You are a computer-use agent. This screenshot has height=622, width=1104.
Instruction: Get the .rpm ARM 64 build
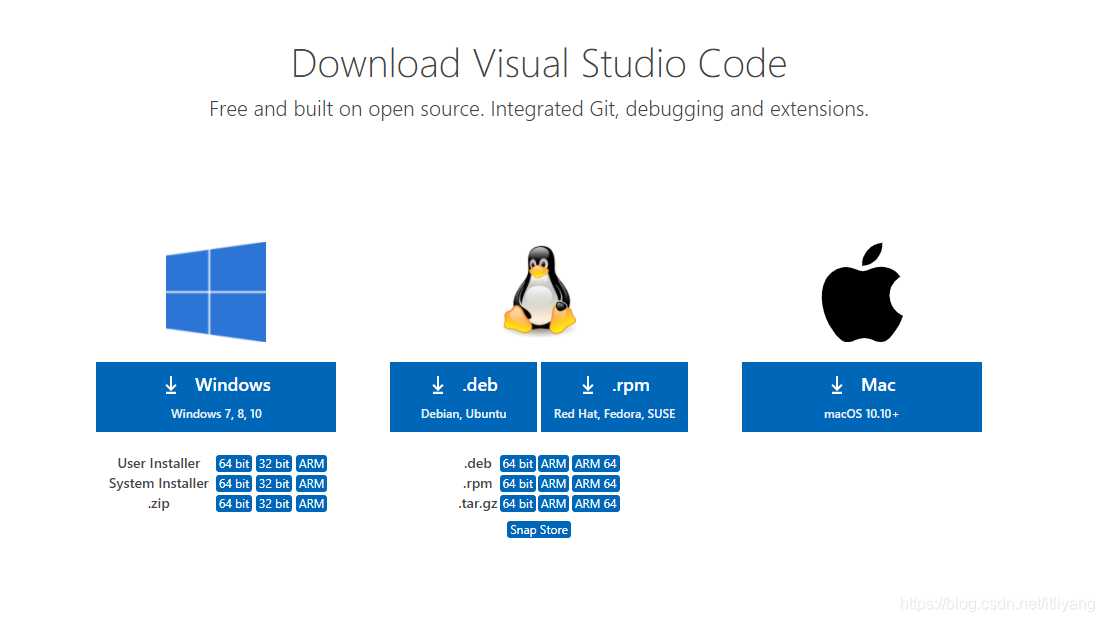coord(596,483)
